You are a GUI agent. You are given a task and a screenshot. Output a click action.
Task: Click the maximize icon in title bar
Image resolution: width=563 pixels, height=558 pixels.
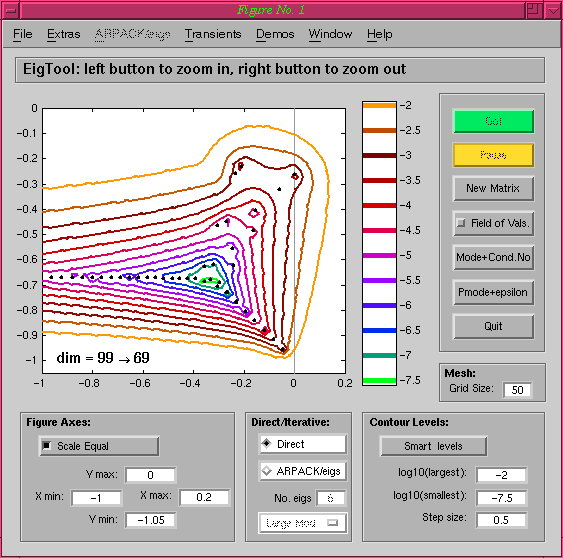coord(534,10)
